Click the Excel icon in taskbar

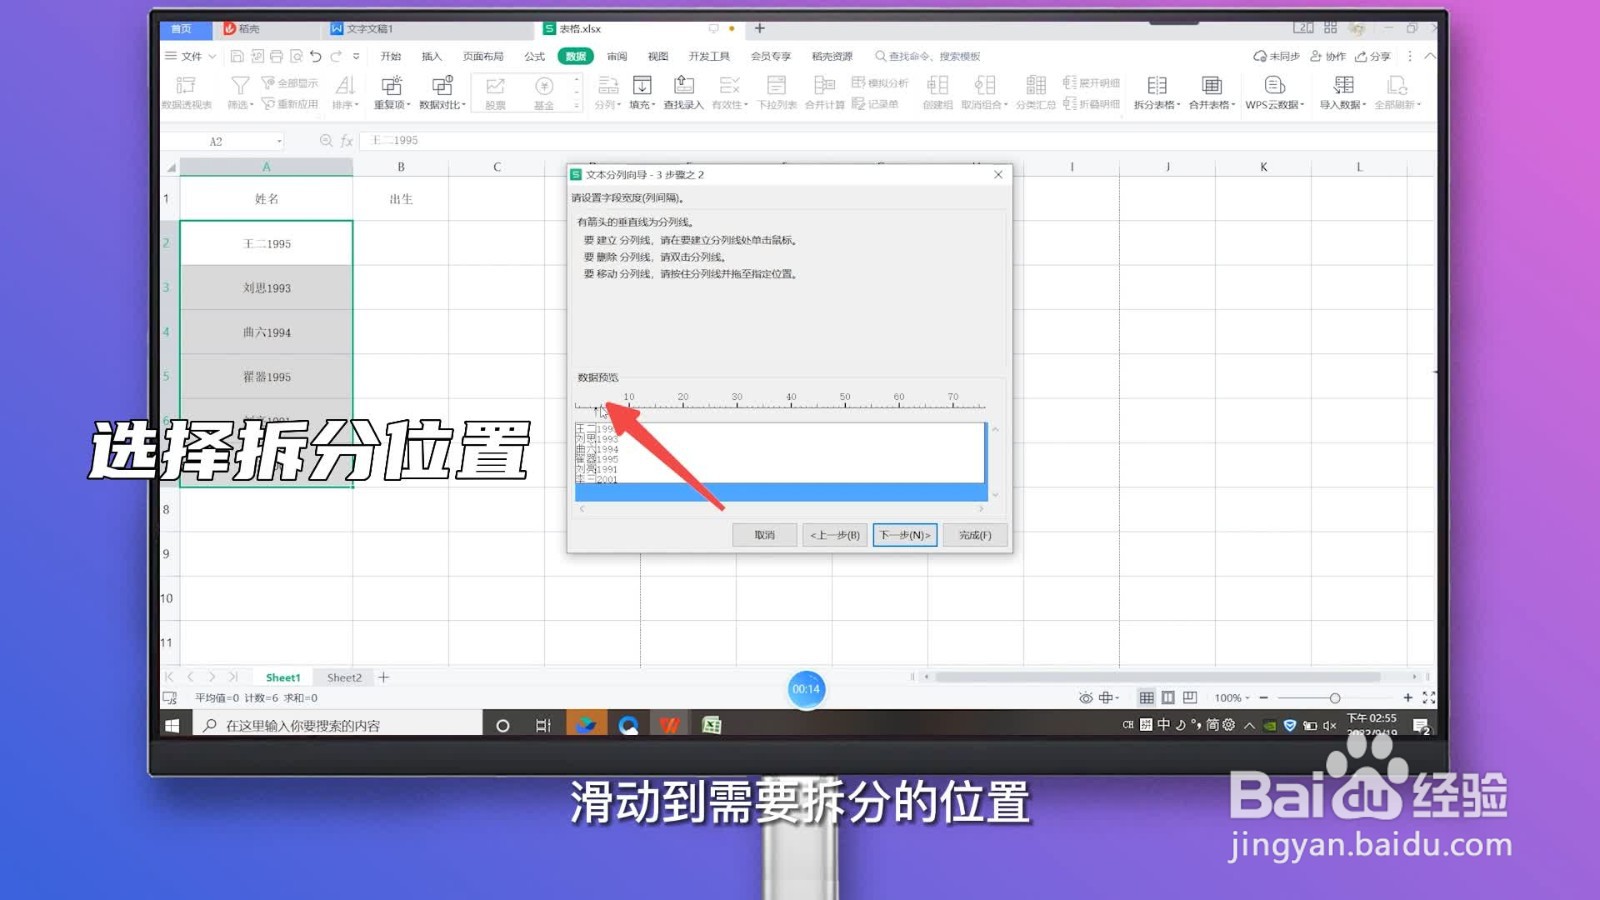712,725
